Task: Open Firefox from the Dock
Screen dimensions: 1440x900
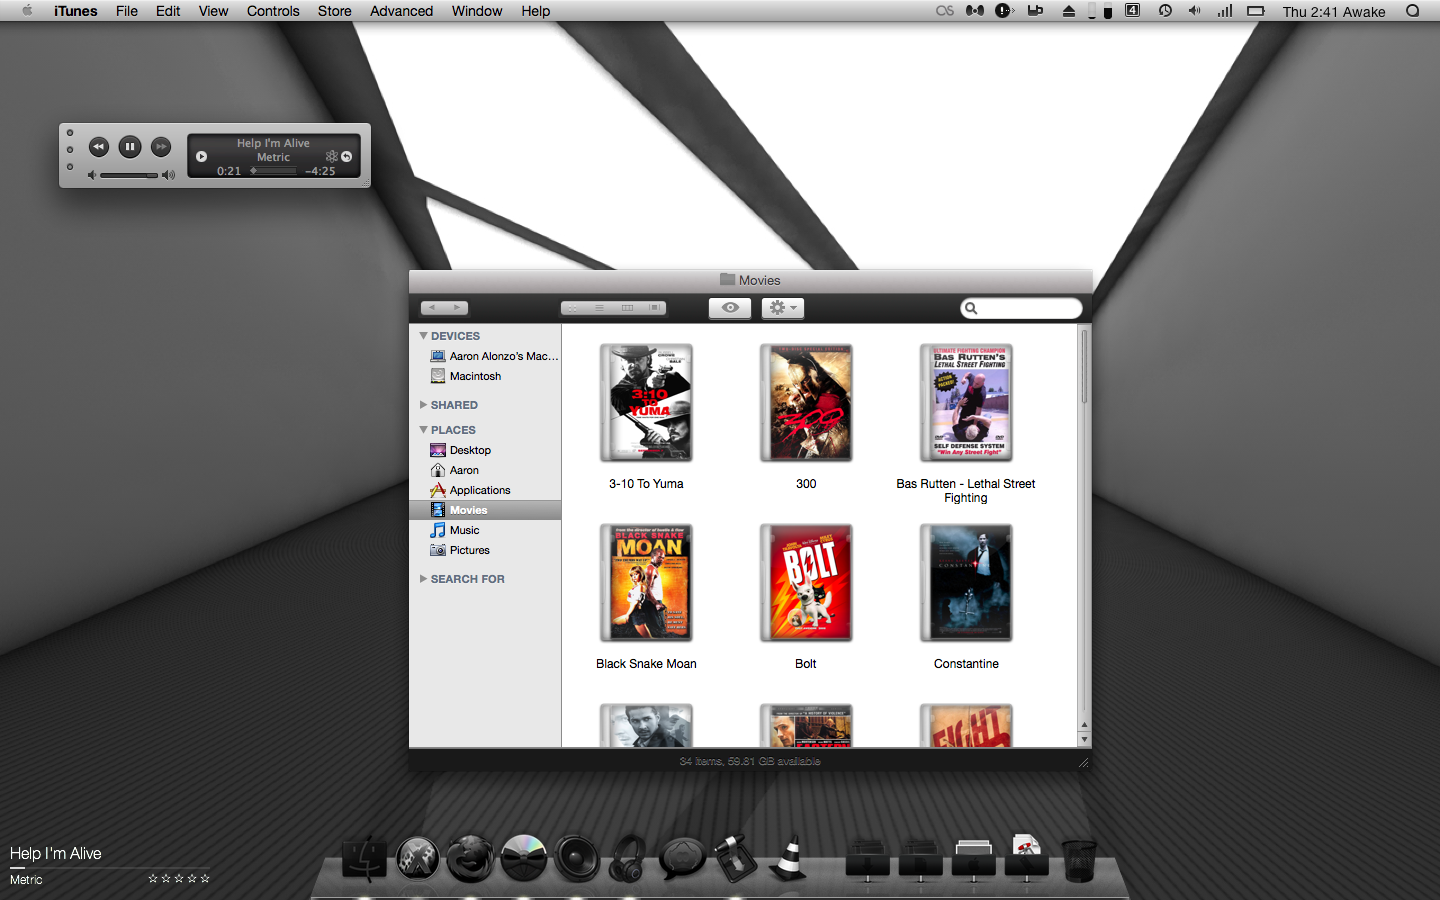Action: pos(470,858)
